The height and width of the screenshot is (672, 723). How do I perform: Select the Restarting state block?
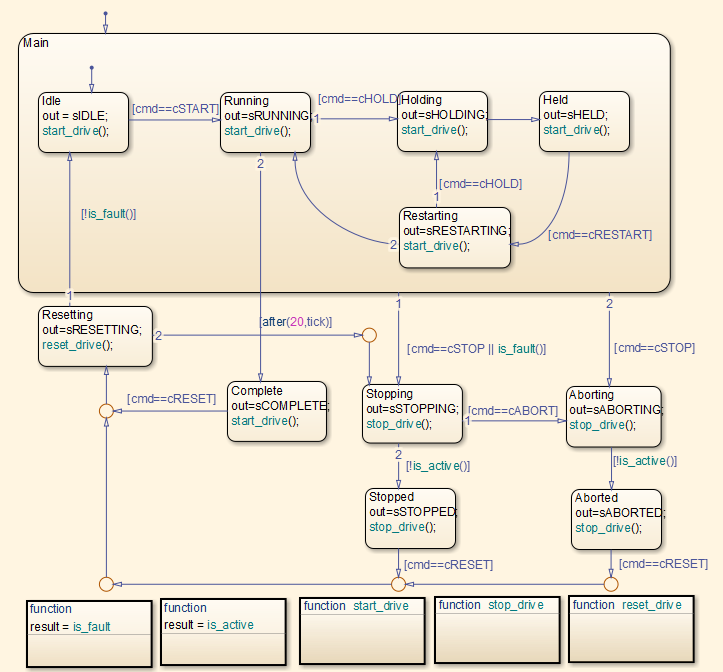pos(454,237)
